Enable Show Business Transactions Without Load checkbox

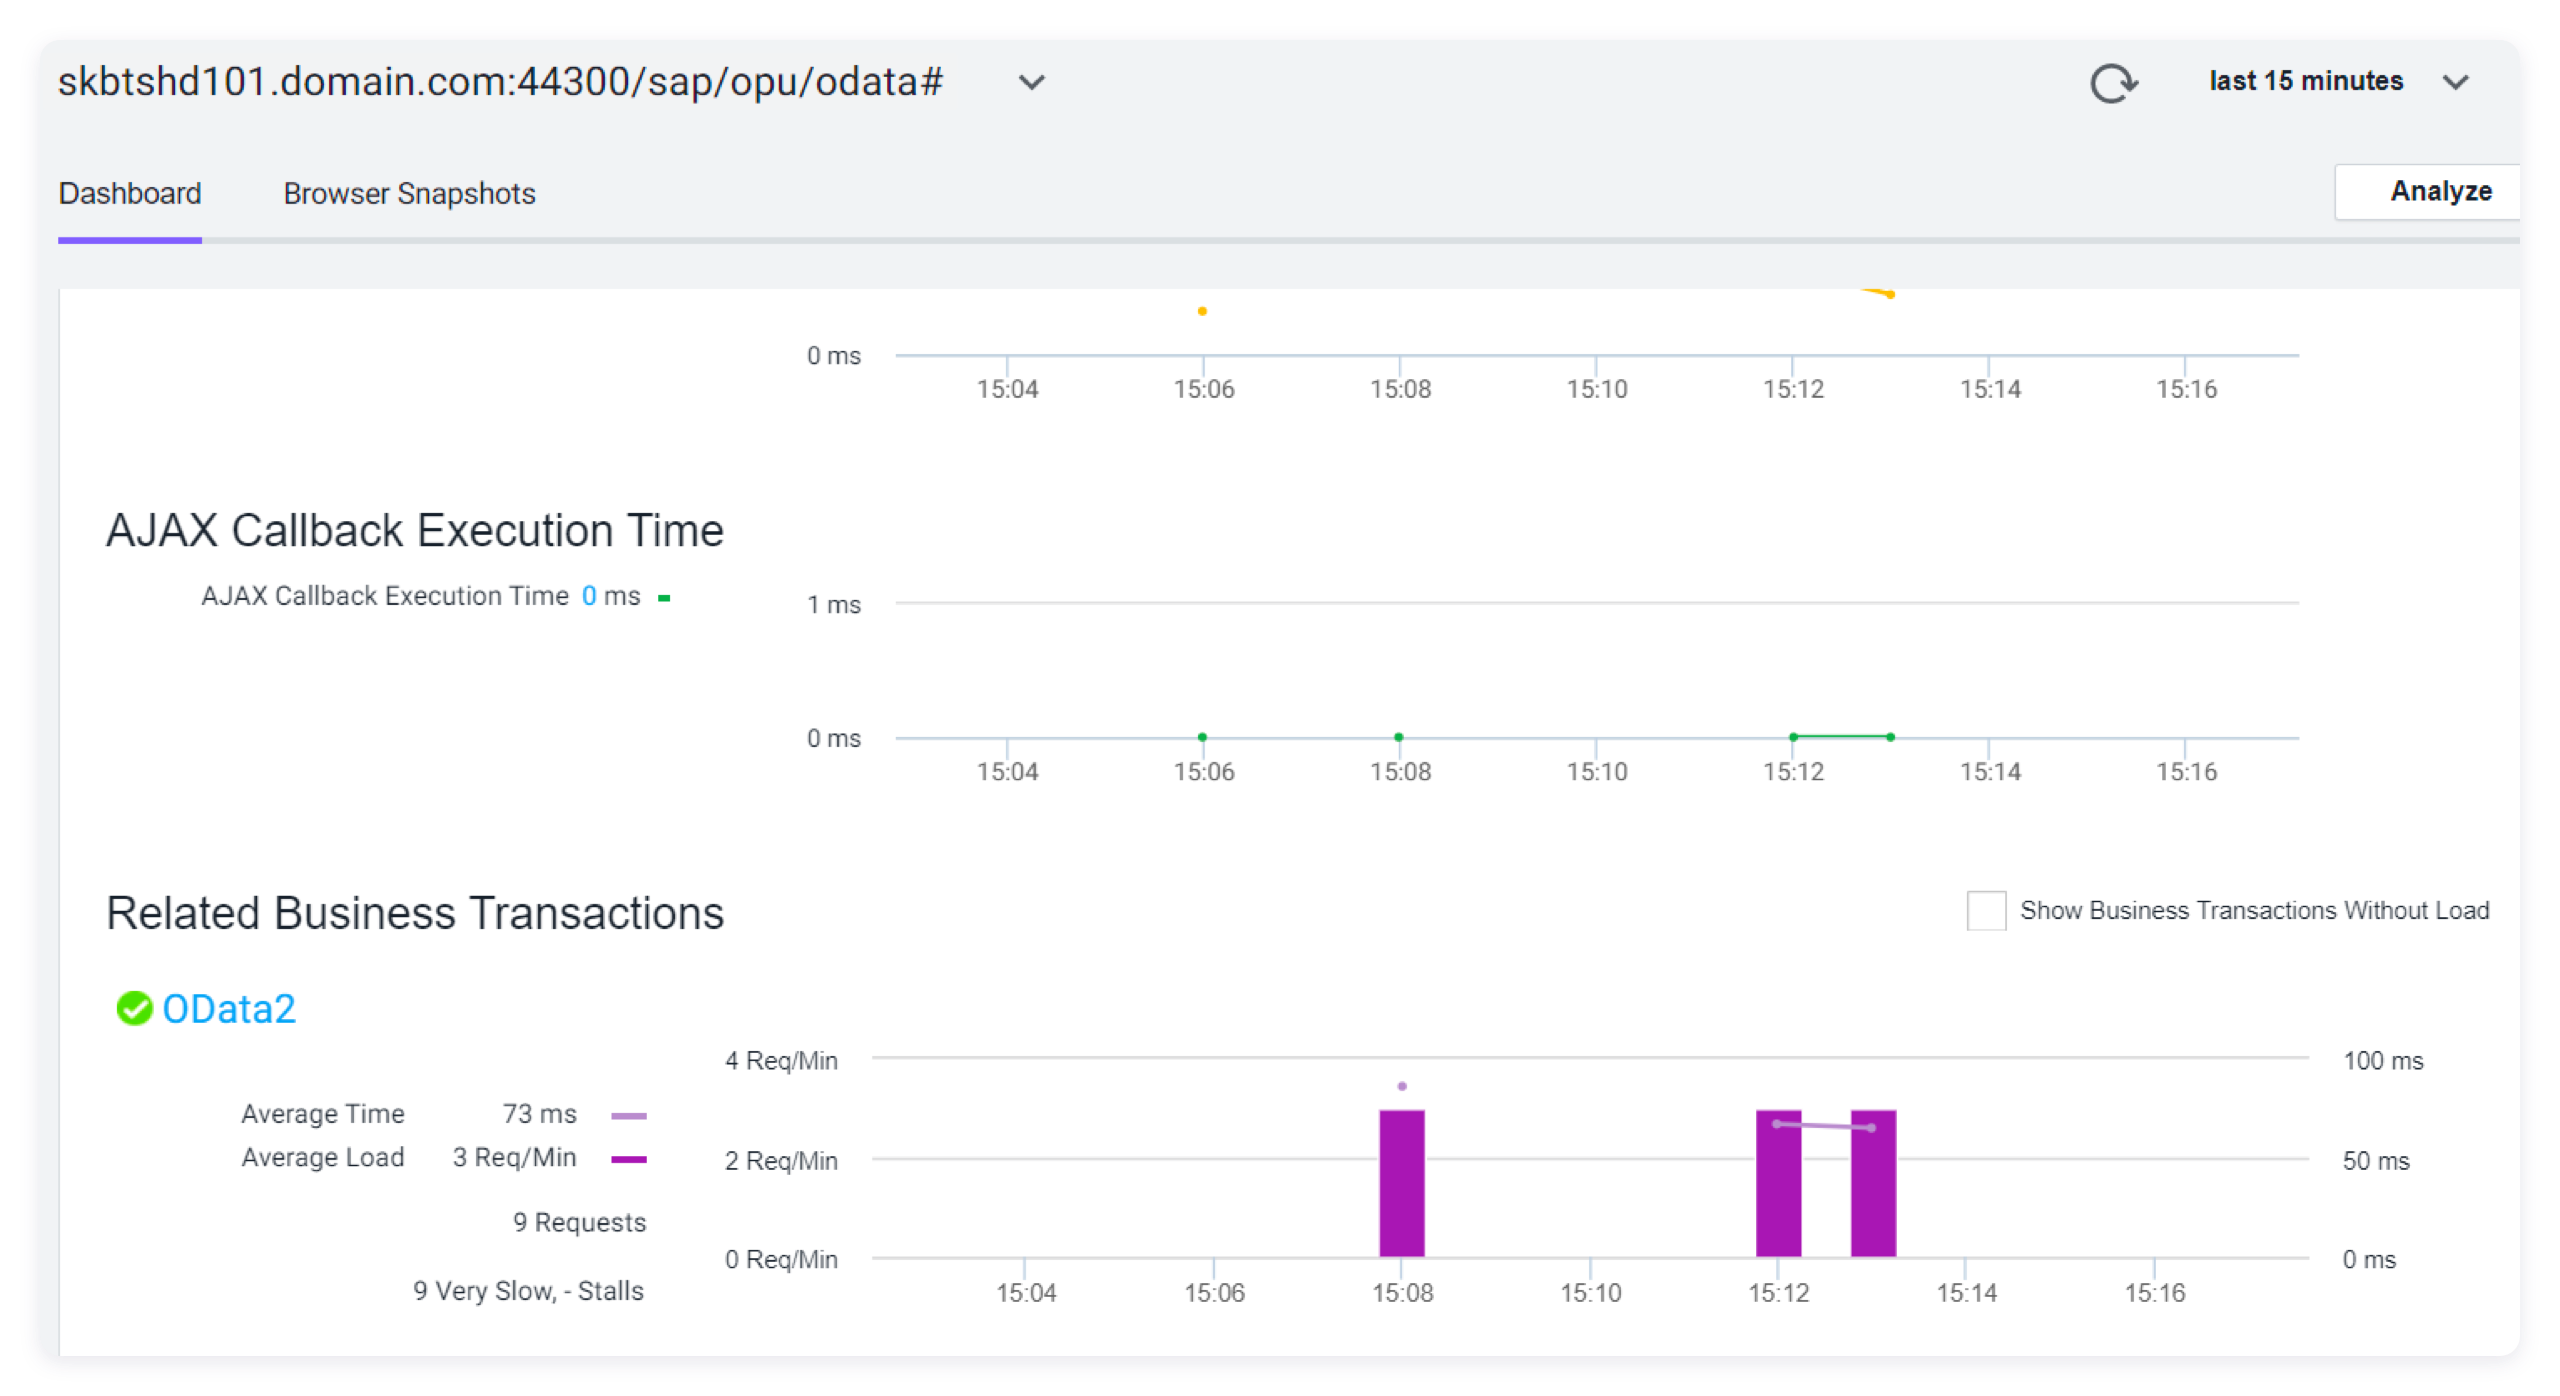(x=1985, y=910)
